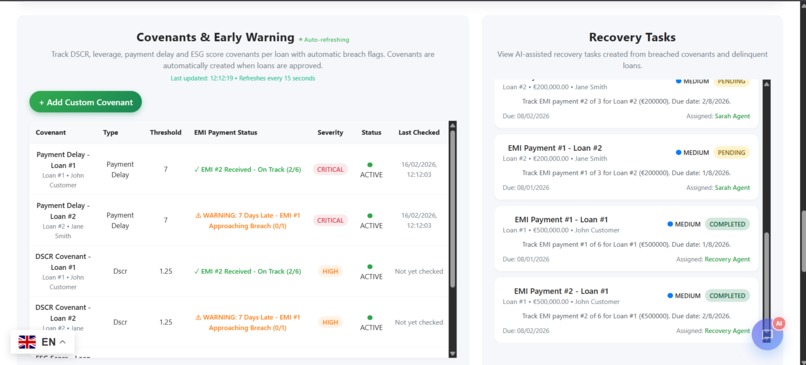Click the Type column header
806x365 pixels.
pos(111,132)
